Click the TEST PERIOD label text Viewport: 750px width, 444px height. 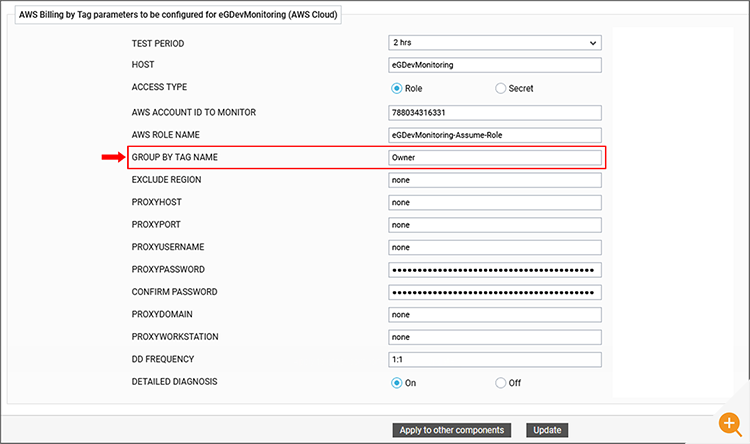(x=158, y=44)
